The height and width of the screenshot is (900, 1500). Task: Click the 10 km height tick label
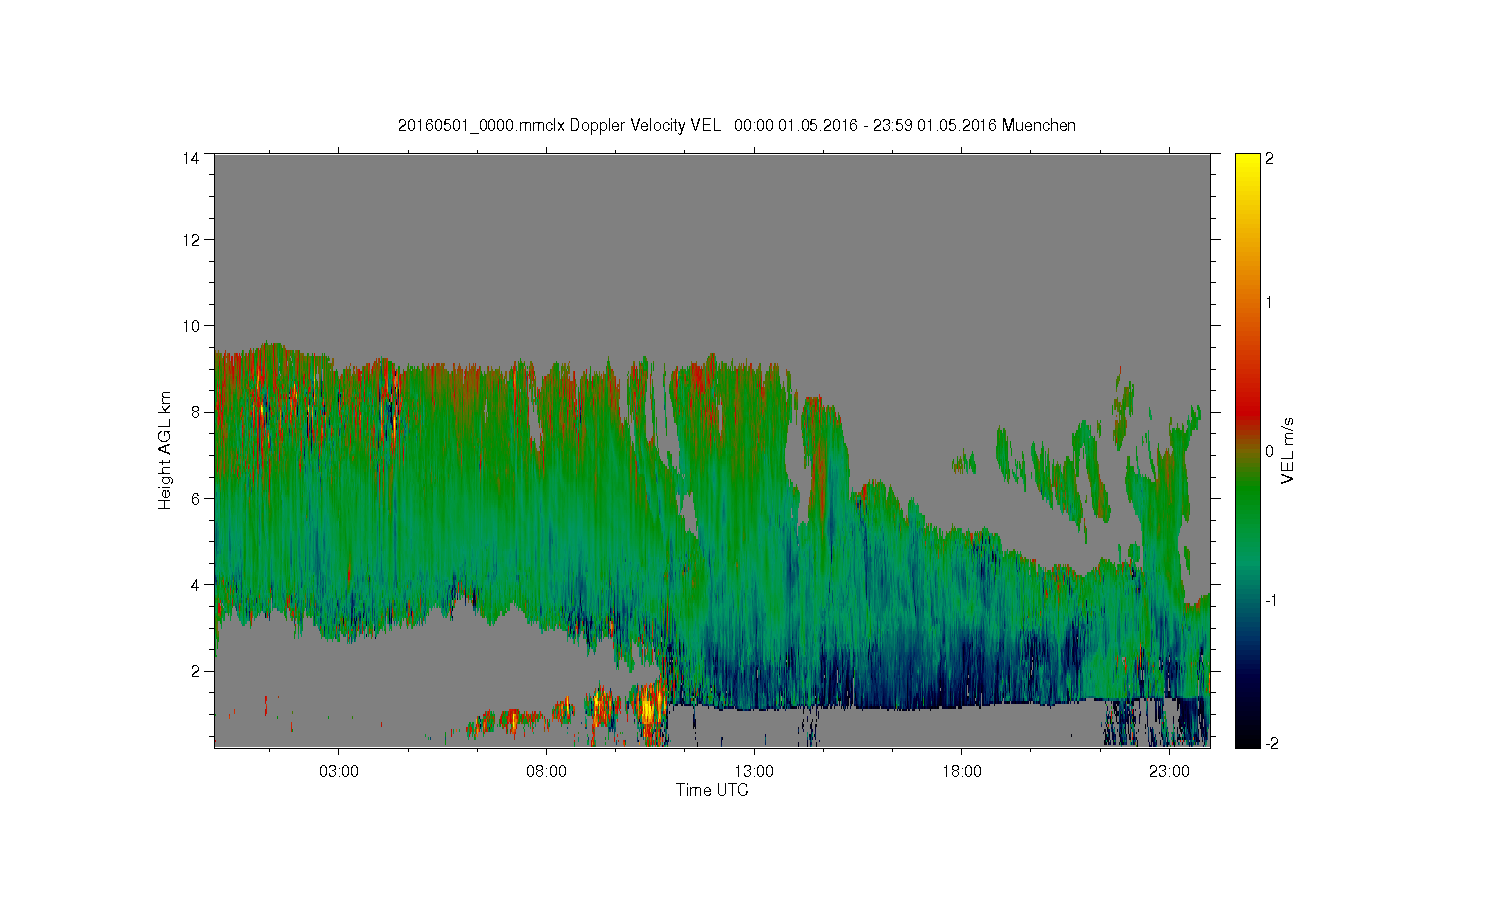pyautogui.click(x=190, y=325)
